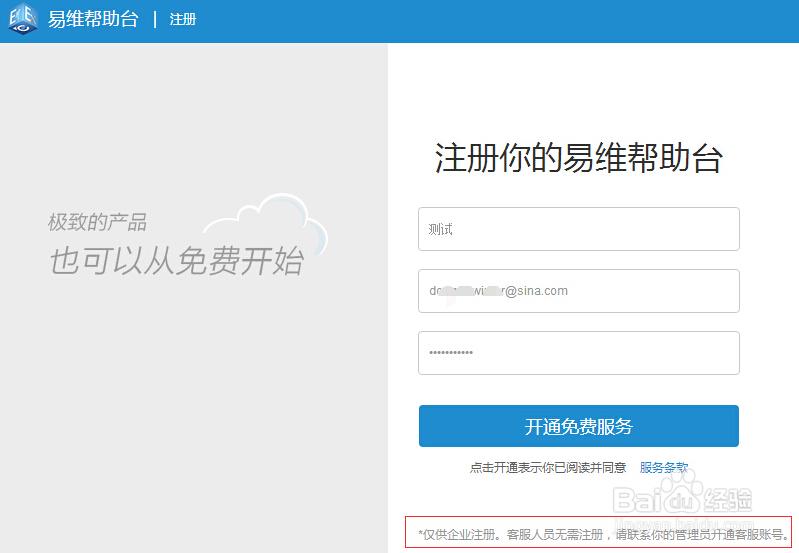This screenshot has height=553, width=799.
Task: Focus the email field with sina.com address
Action: pyautogui.click(x=578, y=291)
